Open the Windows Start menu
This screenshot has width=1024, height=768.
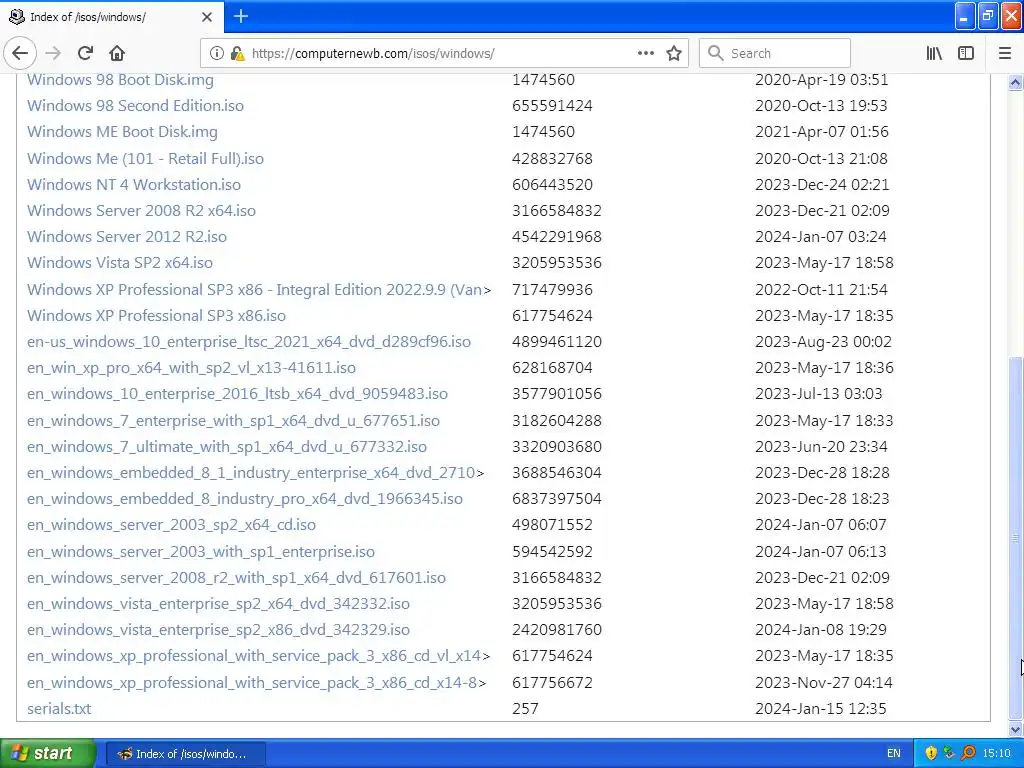click(x=48, y=753)
